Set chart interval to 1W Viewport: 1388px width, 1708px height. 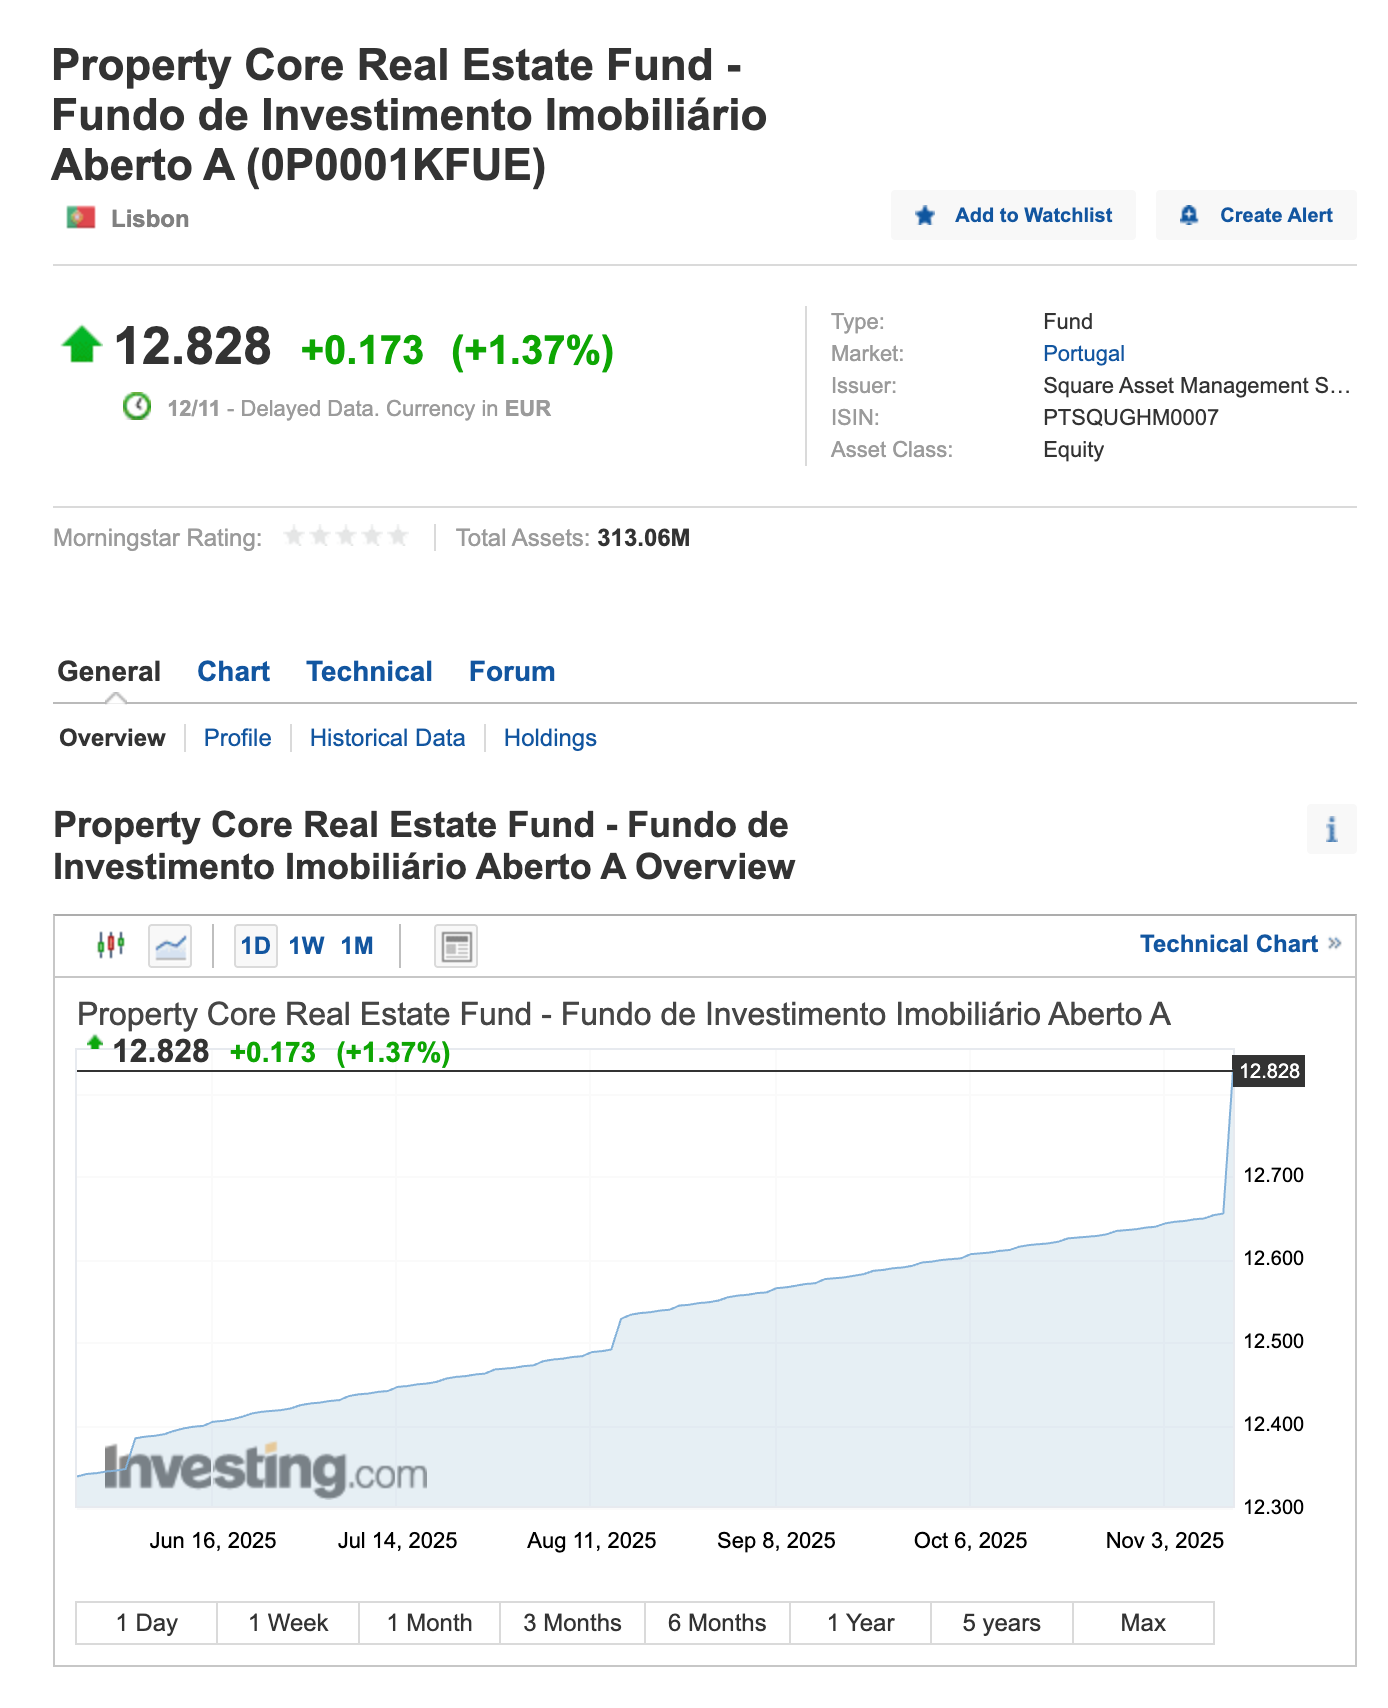(x=306, y=946)
